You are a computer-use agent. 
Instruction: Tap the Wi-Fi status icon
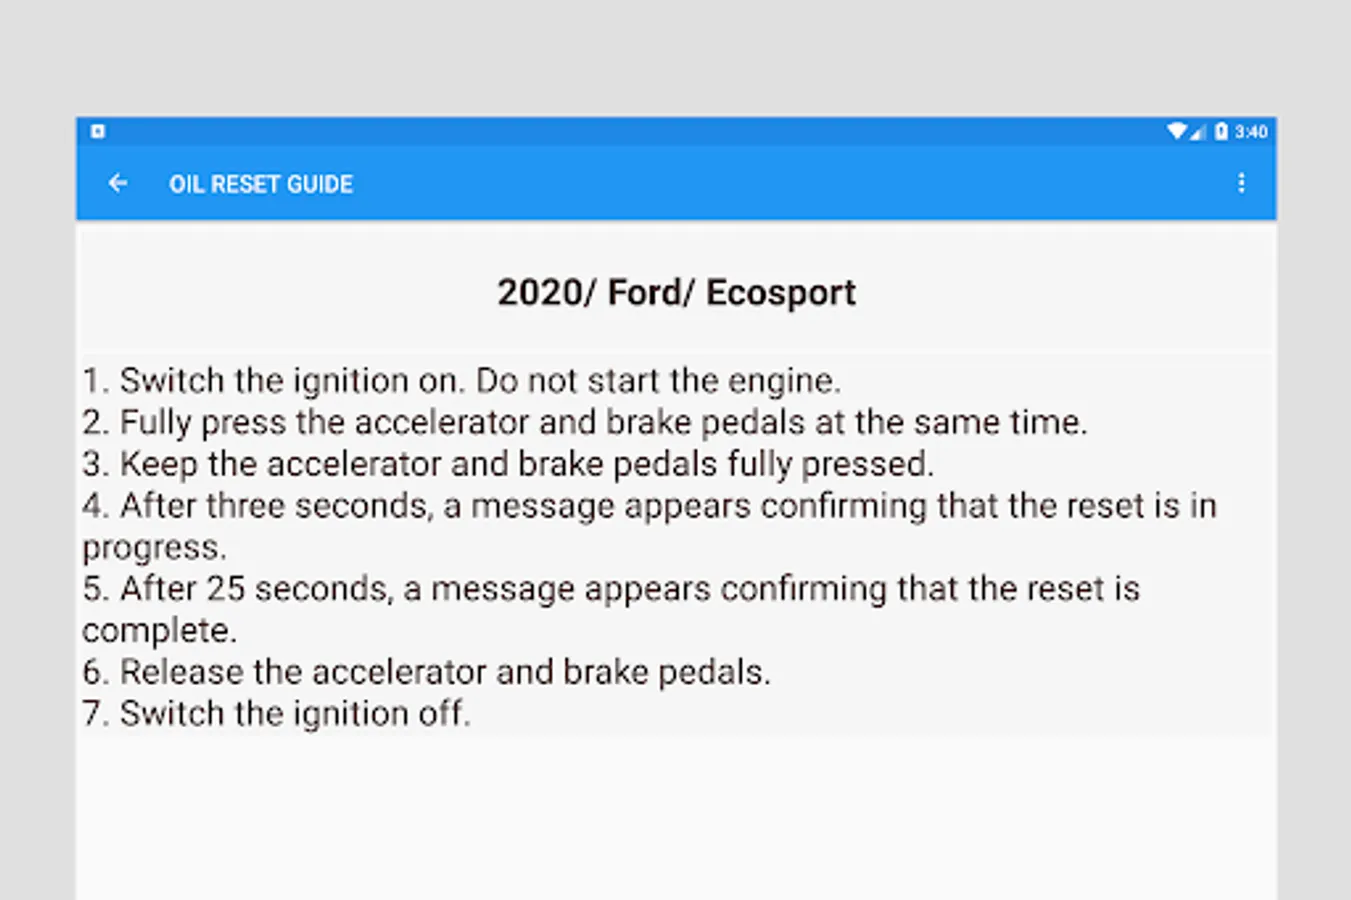[1176, 131]
